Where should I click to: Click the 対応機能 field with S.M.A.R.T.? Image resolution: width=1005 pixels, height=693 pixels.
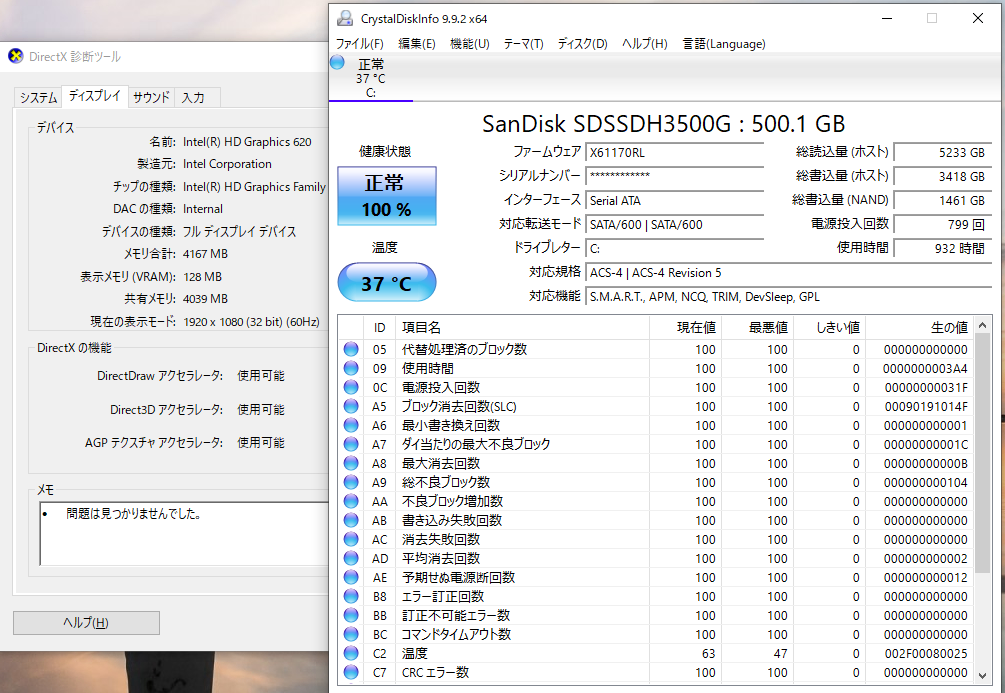pos(788,297)
